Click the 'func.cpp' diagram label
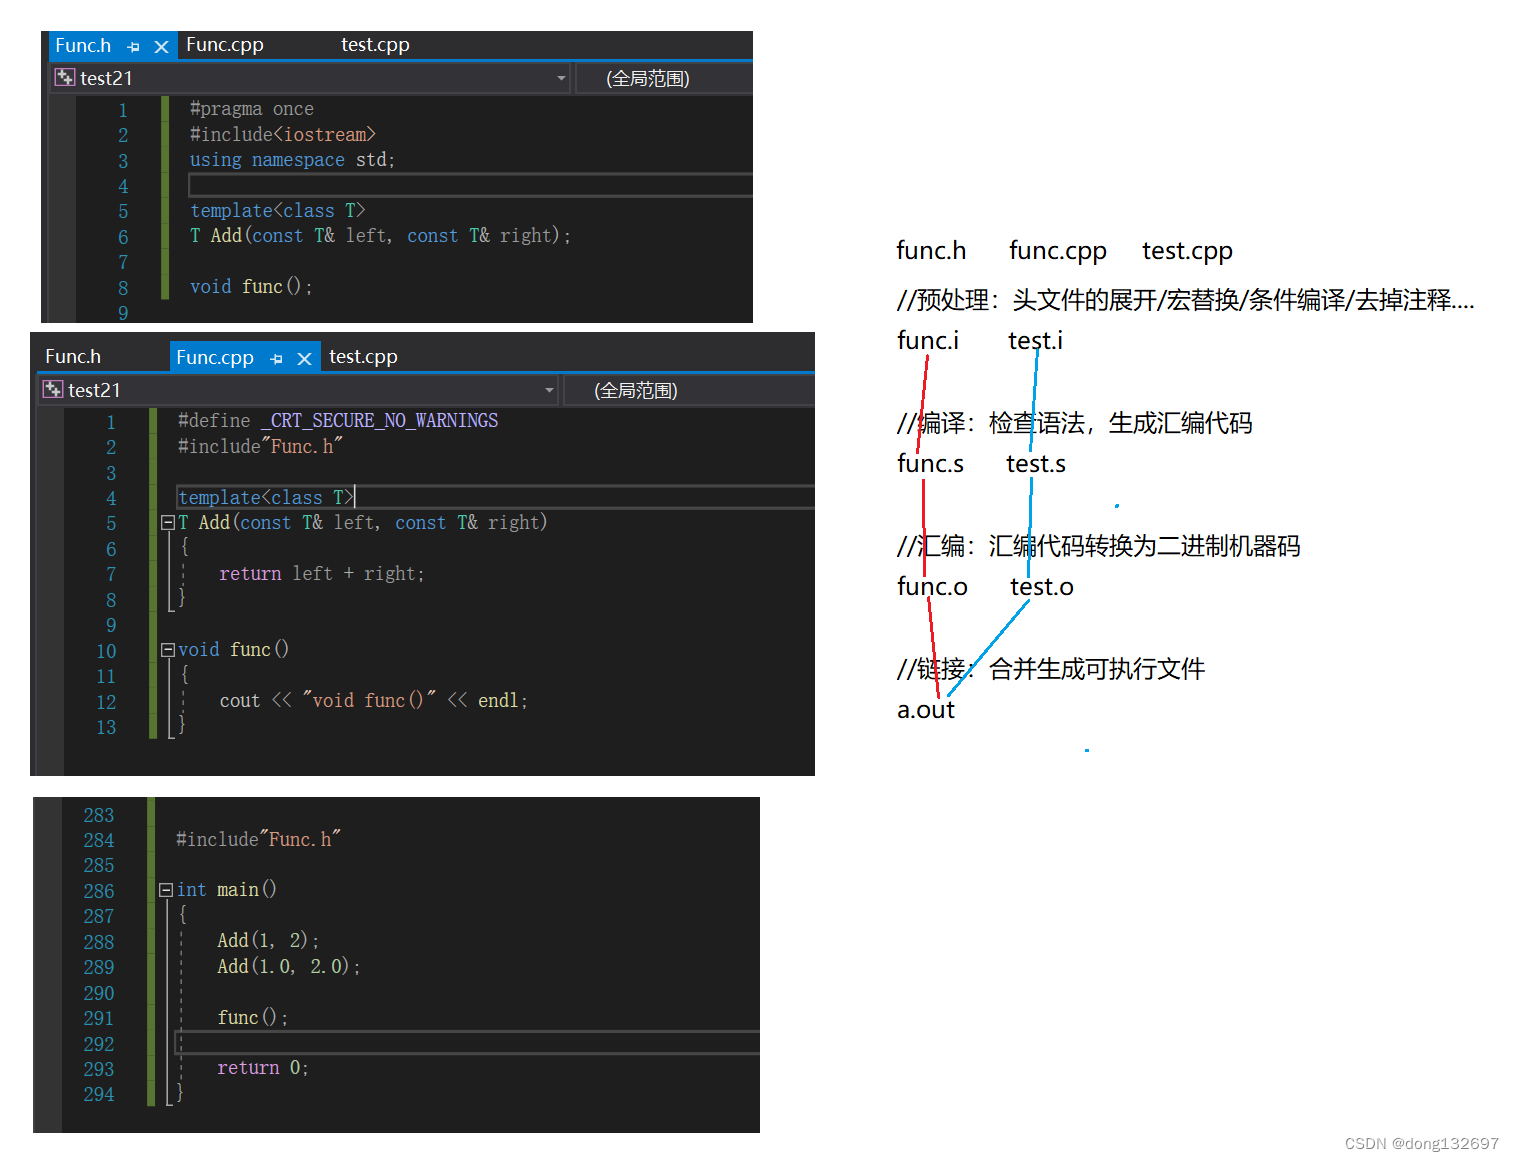The image size is (1514, 1162). (x=1058, y=251)
